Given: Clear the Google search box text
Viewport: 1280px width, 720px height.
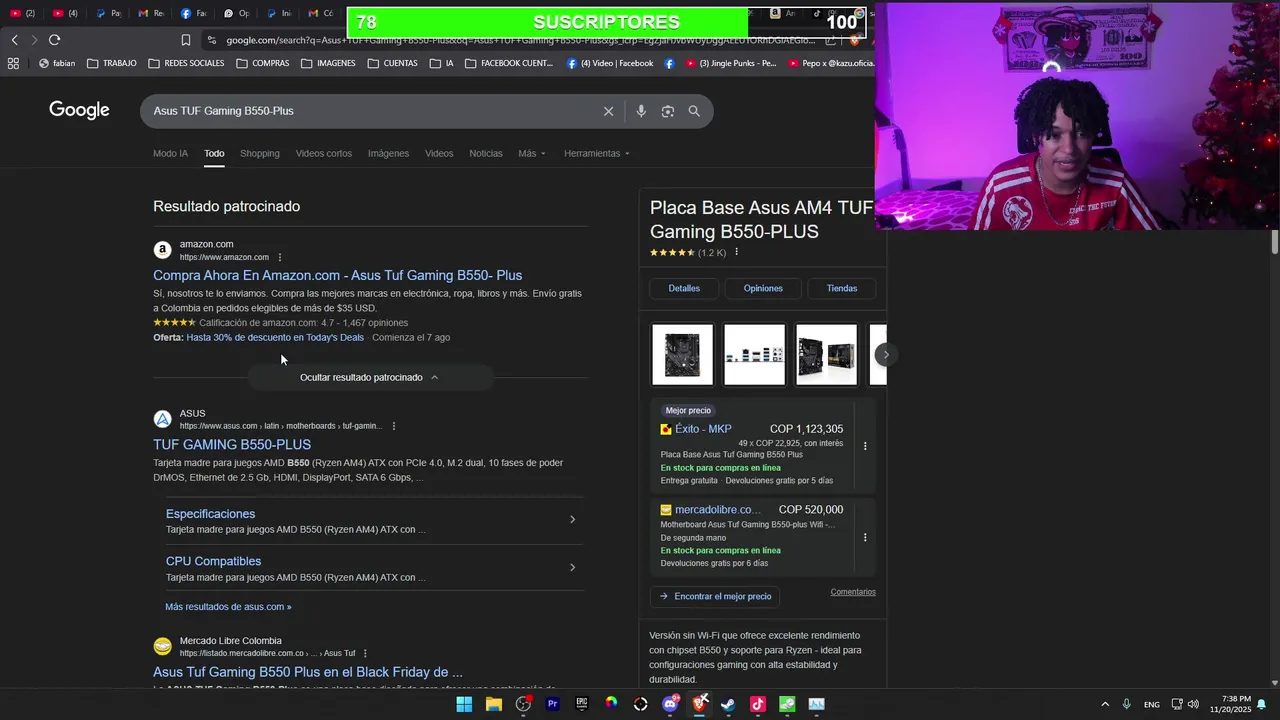Looking at the screenshot, I should [x=608, y=111].
